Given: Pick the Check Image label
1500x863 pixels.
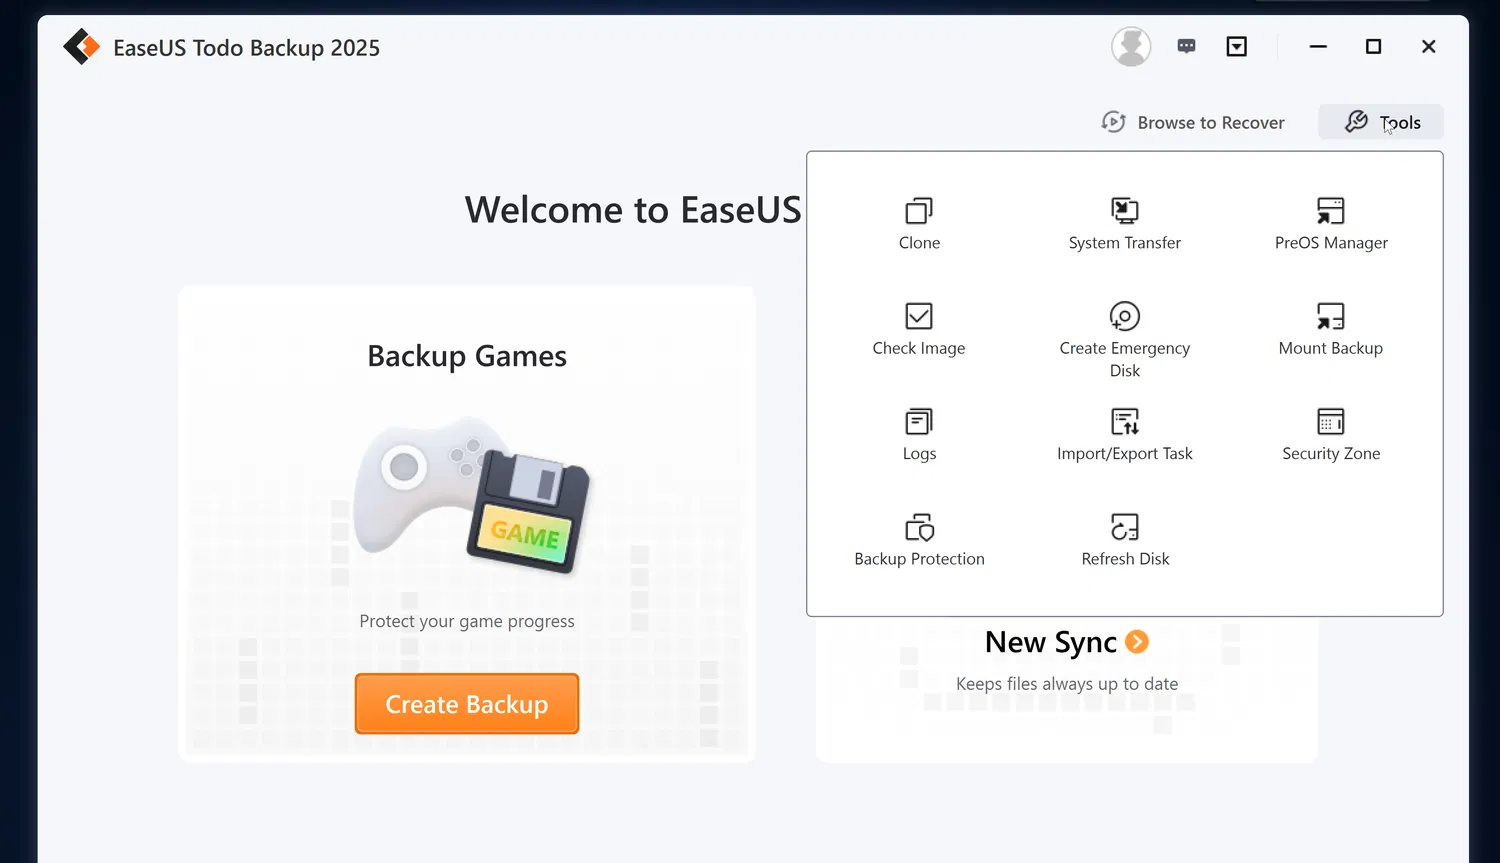Looking at the screenshot, I should pyautogui.click(x=919, y=348).
